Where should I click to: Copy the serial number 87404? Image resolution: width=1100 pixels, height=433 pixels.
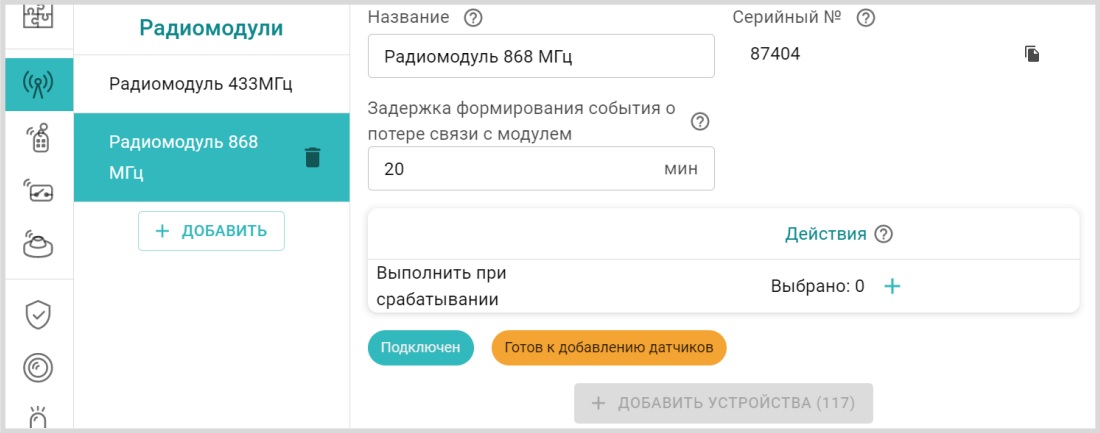click(x=1032, y=54)
